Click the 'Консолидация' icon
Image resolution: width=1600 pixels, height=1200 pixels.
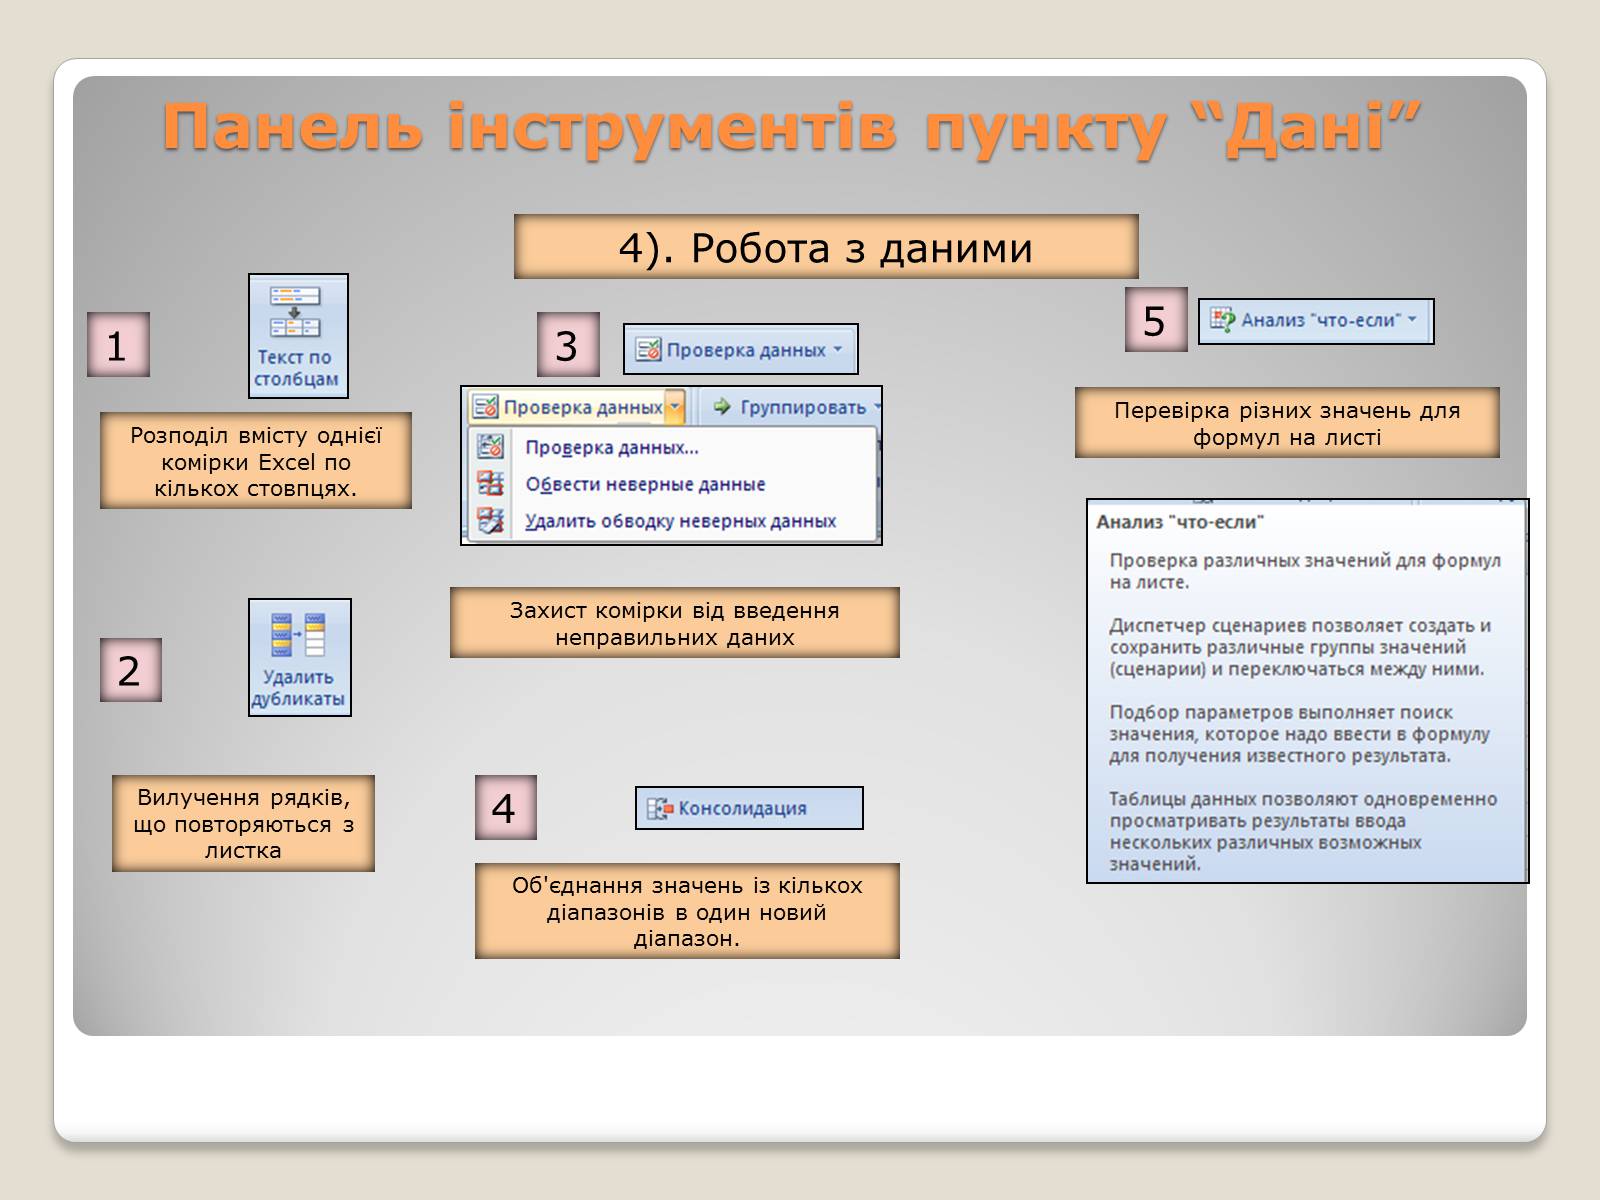coord(659,808)
